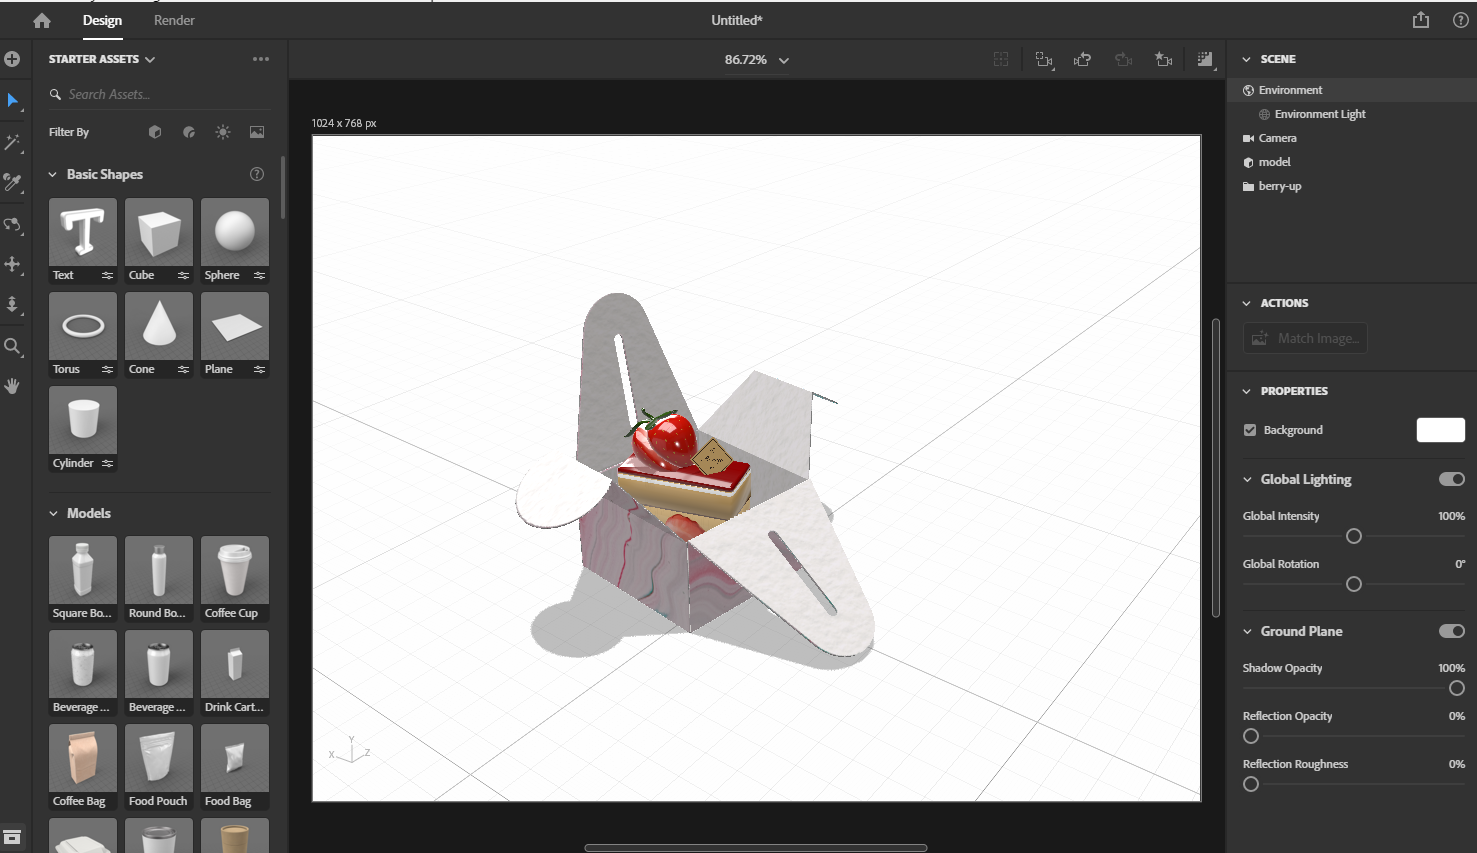Collapse the Actions panel
The image size is (1477, 853).
pyautogui.click(x=1247, y=303)
